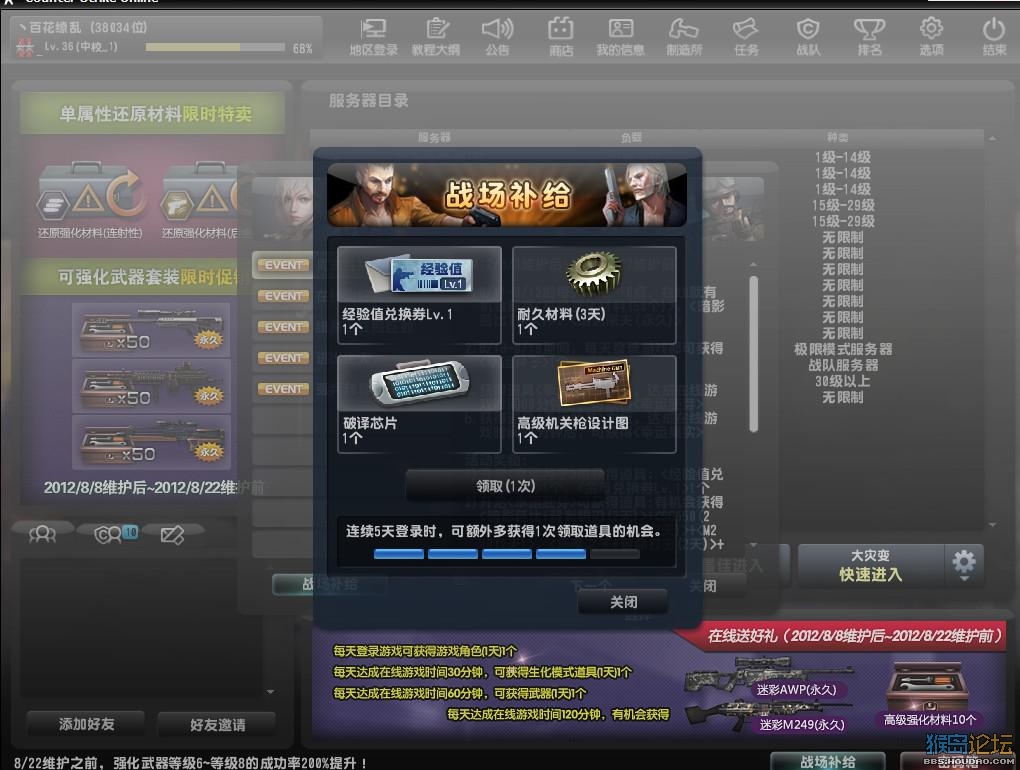The image size is (1020, 770).
Task: Click the 5-day consecutive login progress bar
Action: pos(506,554)
